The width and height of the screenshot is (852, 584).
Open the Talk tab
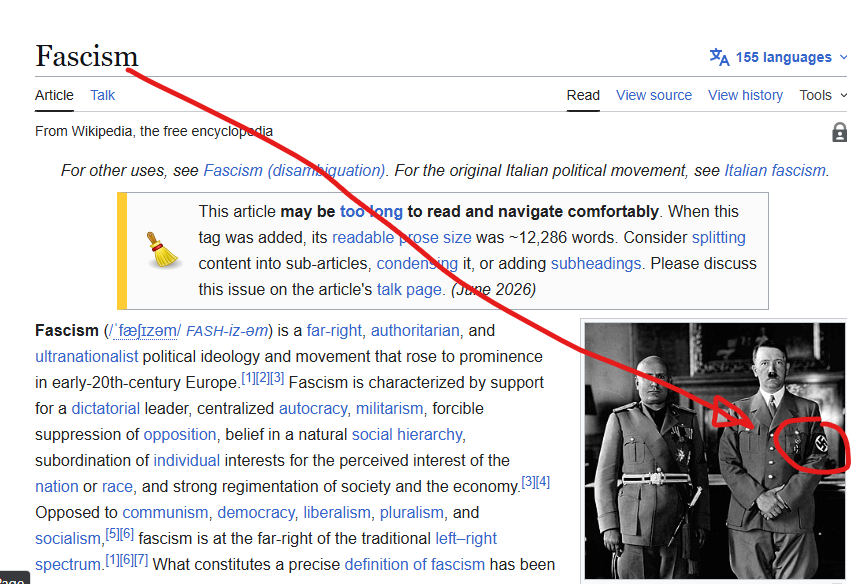(x=103, y=95)
